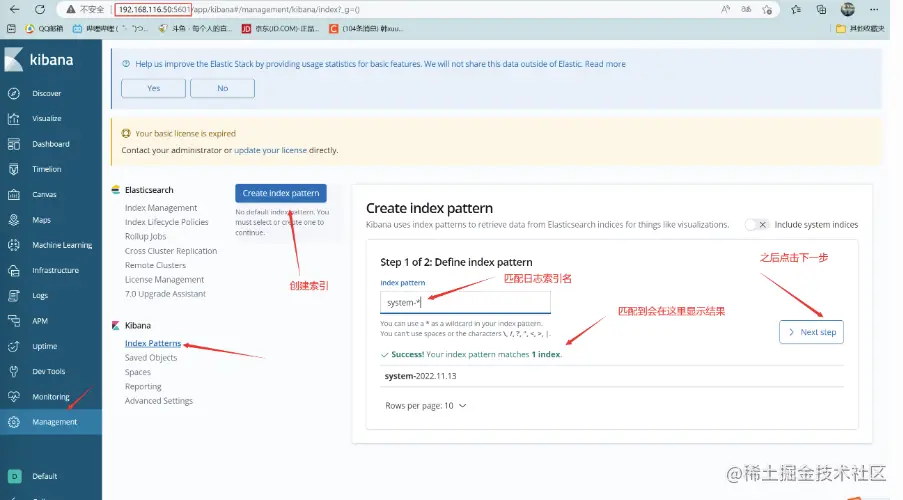
Task: Go back with browser back arrow
Action: pos(14,9)
